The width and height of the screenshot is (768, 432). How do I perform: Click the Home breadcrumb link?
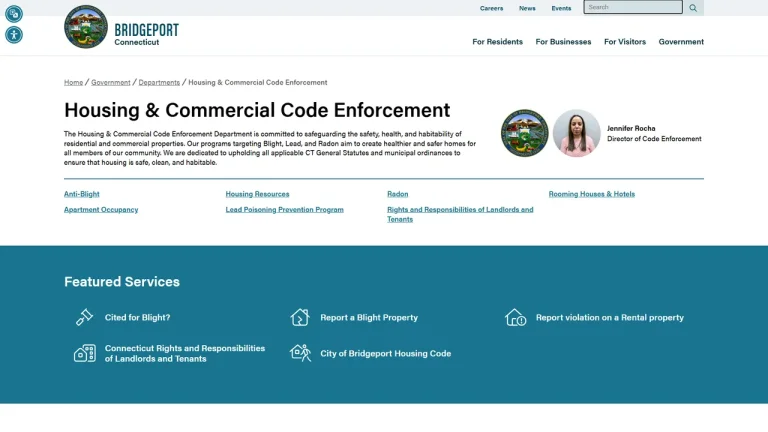click(x=73, y=82)
